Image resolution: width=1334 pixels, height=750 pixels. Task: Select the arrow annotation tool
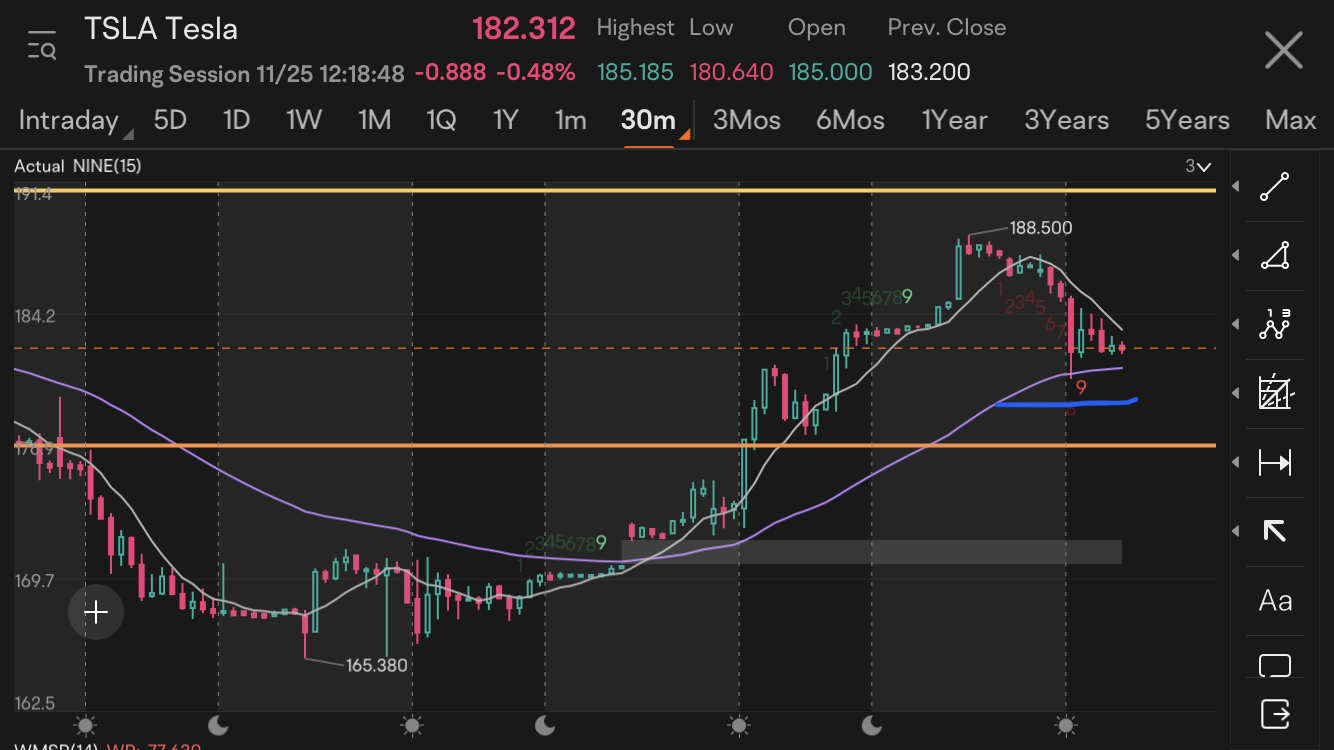tap(1275, 531)
